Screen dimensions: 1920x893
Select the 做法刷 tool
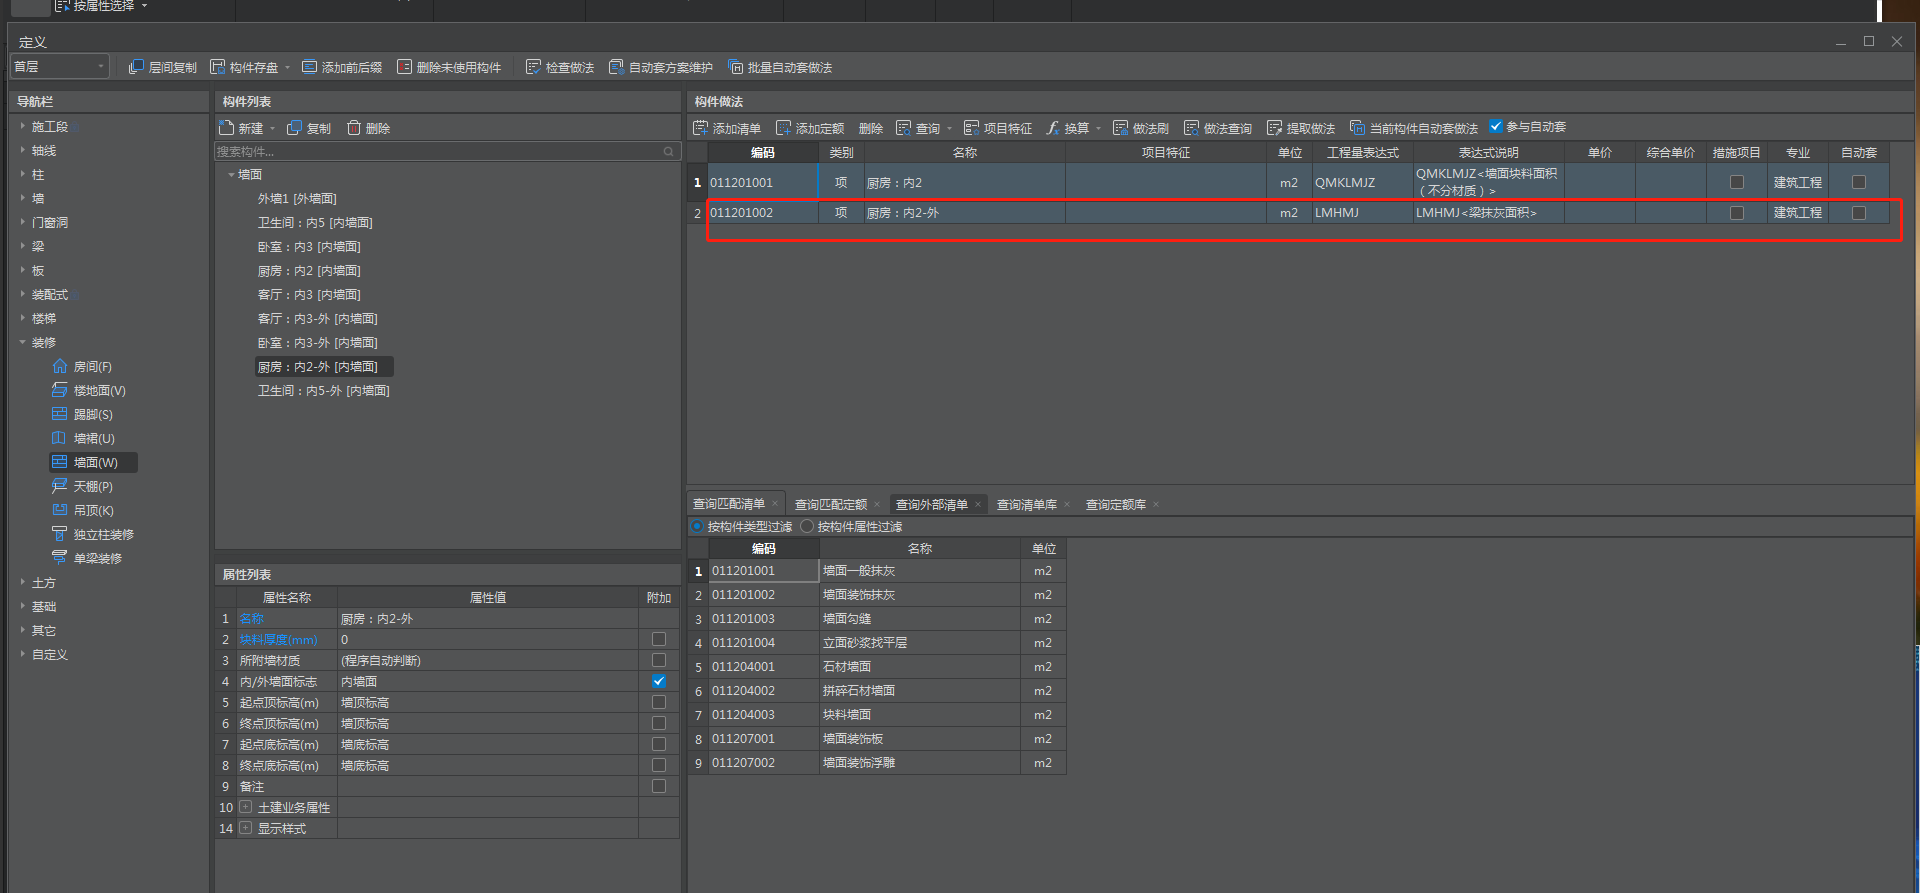pyautogui.click(x=1141, y=128)
